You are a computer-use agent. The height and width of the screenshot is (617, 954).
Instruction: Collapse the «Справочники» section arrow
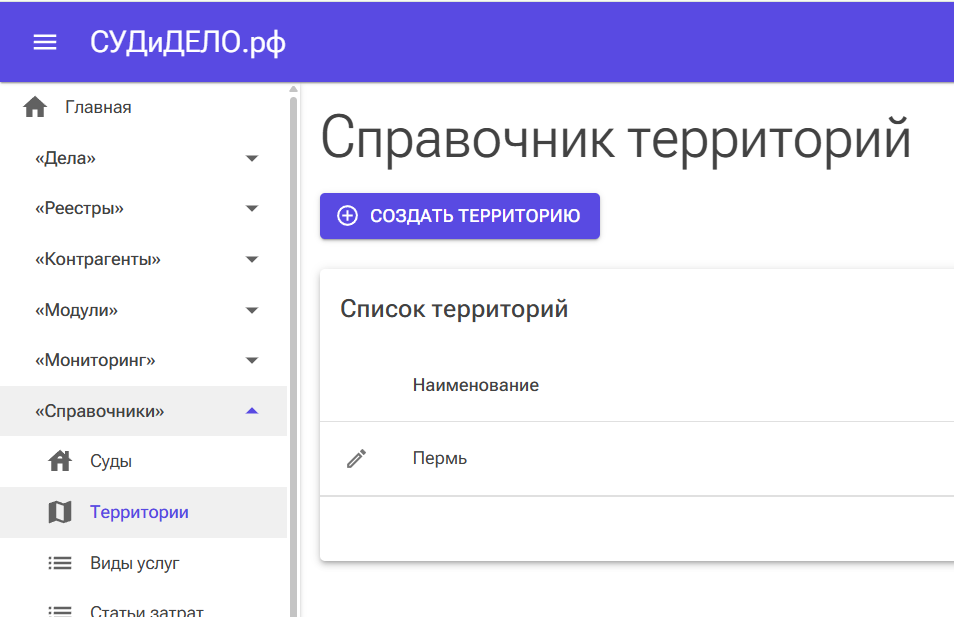[x=252, y=411]
